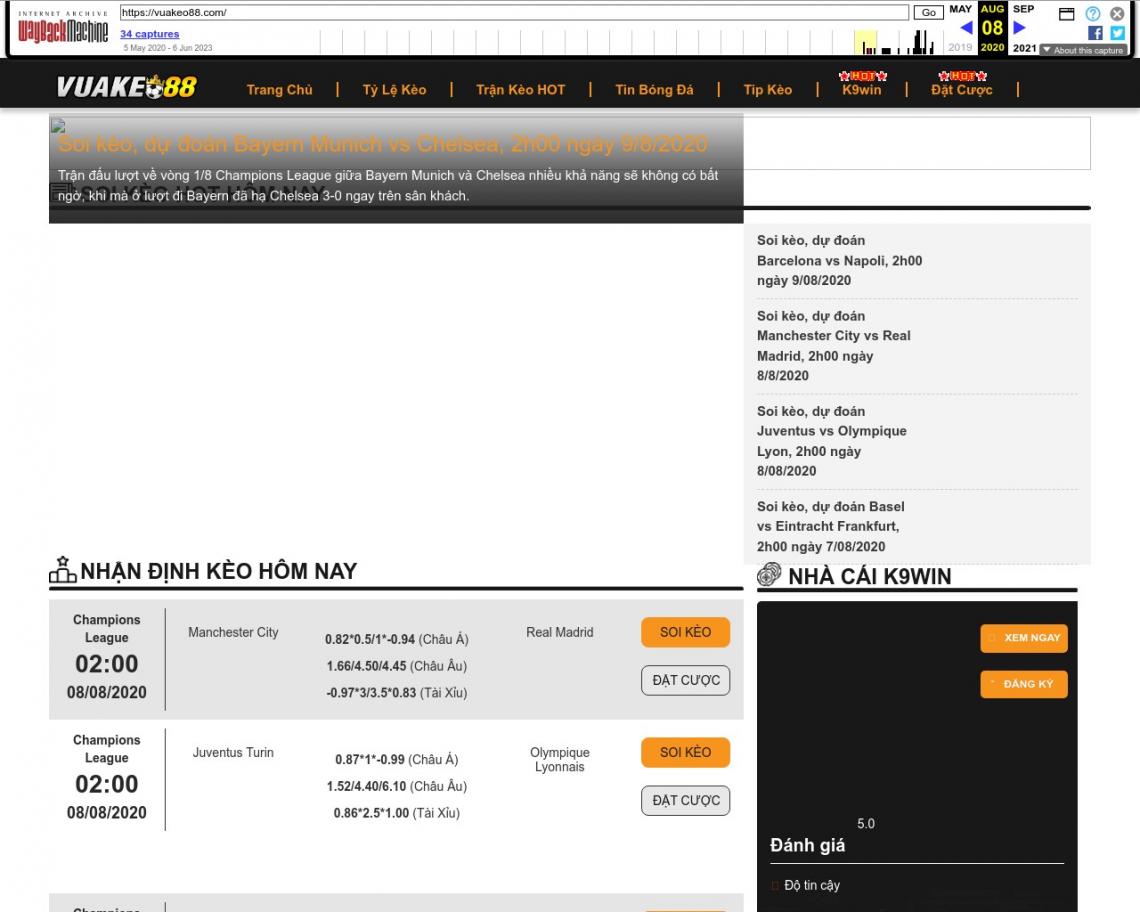Image resolution: width=1140 pixels, height=912 pixels.
Task: Click the odds "1.52/4.40/6.10 (Châu Âu)"
Action: click(x=397, y=786)
